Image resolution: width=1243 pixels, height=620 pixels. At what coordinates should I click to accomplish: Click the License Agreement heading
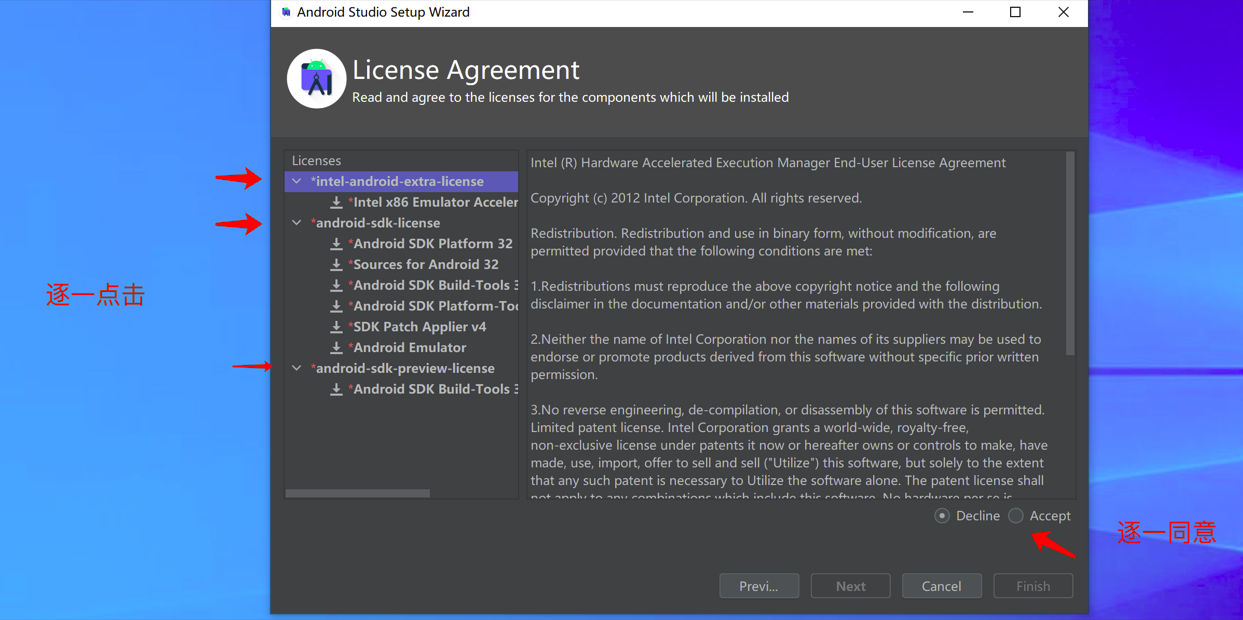pos(466,70)
